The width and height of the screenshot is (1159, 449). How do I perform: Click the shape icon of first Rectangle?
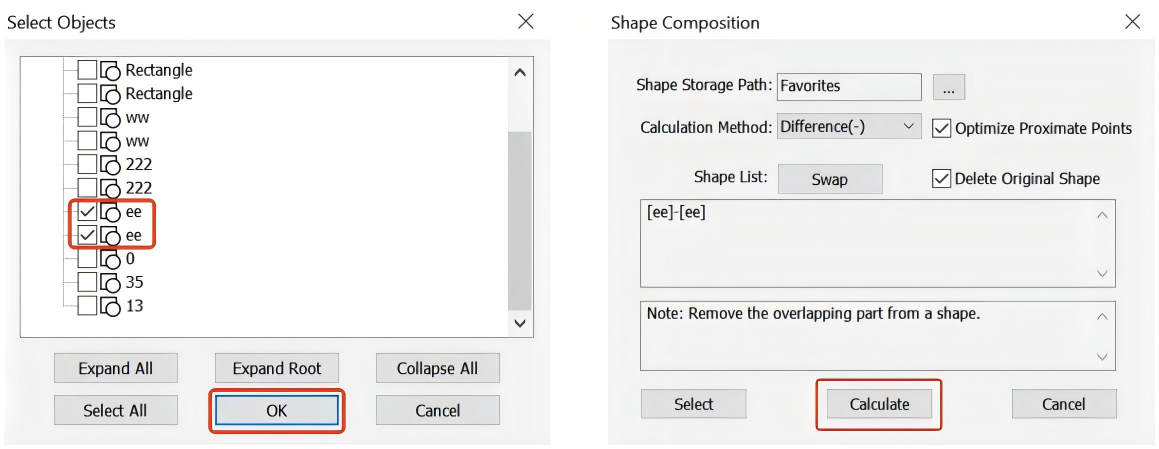pos(110,71)
